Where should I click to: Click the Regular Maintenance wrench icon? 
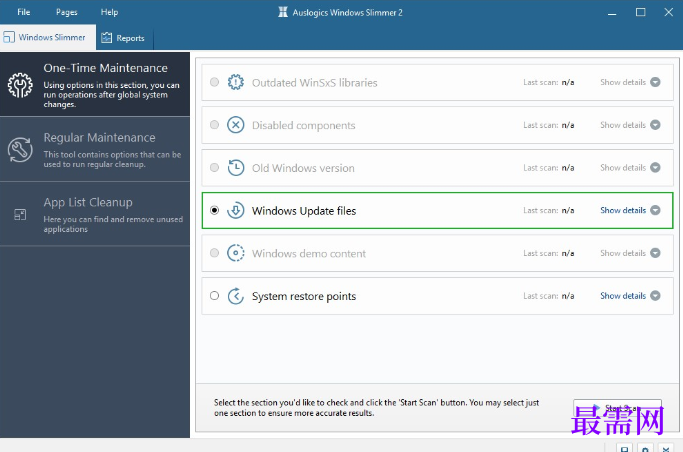pos(20,150)
